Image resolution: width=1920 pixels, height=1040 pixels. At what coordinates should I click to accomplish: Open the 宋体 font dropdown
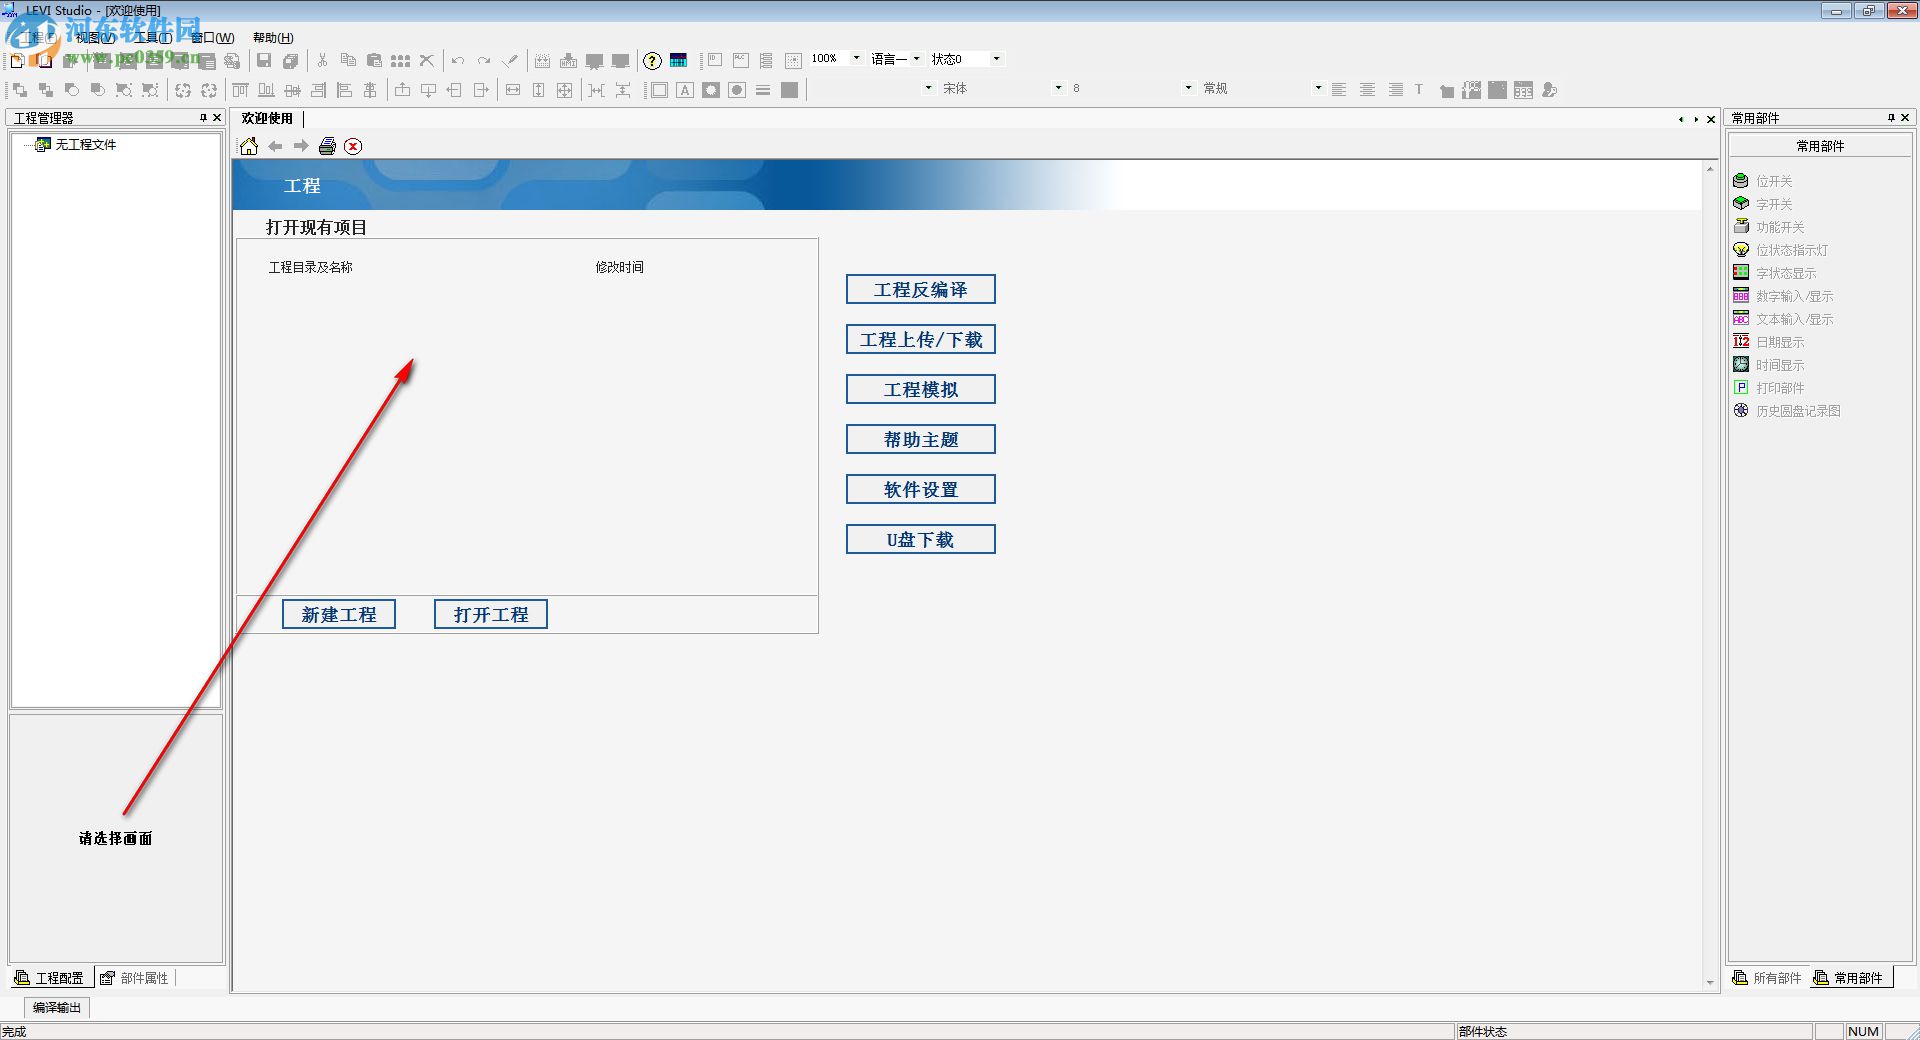pyautogui.click(x=1058, y=88)
